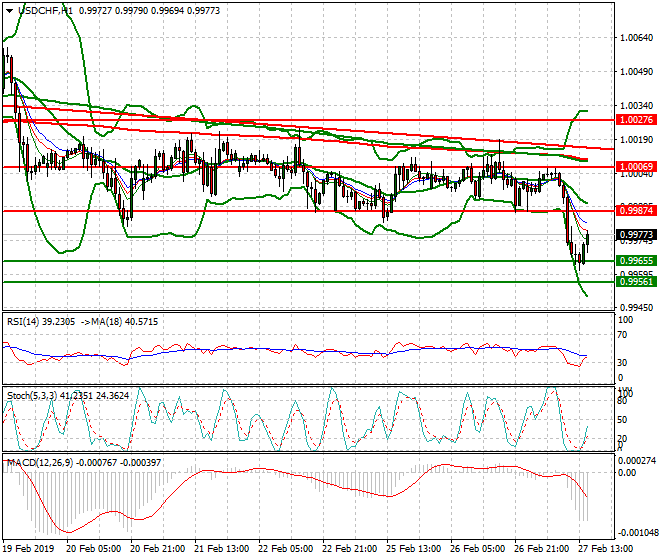Click the red 1.00069 price level label
The height and width of the screenshot is (560, 660).
(x=636, y=167)
